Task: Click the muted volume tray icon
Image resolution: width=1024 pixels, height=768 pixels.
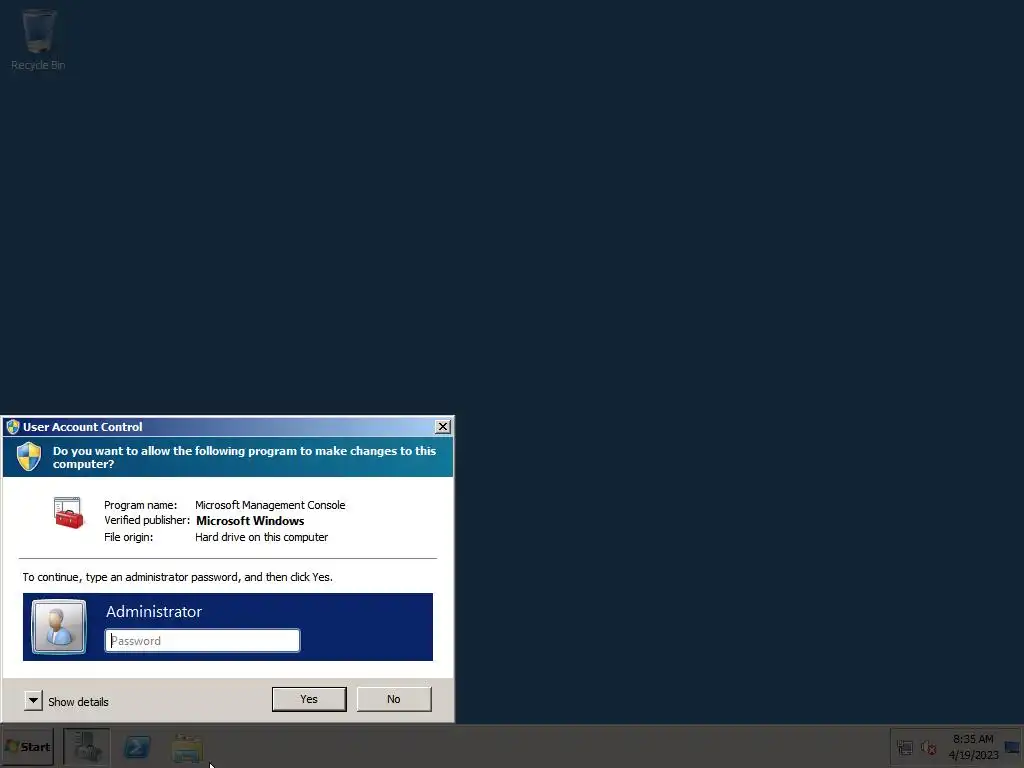Action: 928,748
